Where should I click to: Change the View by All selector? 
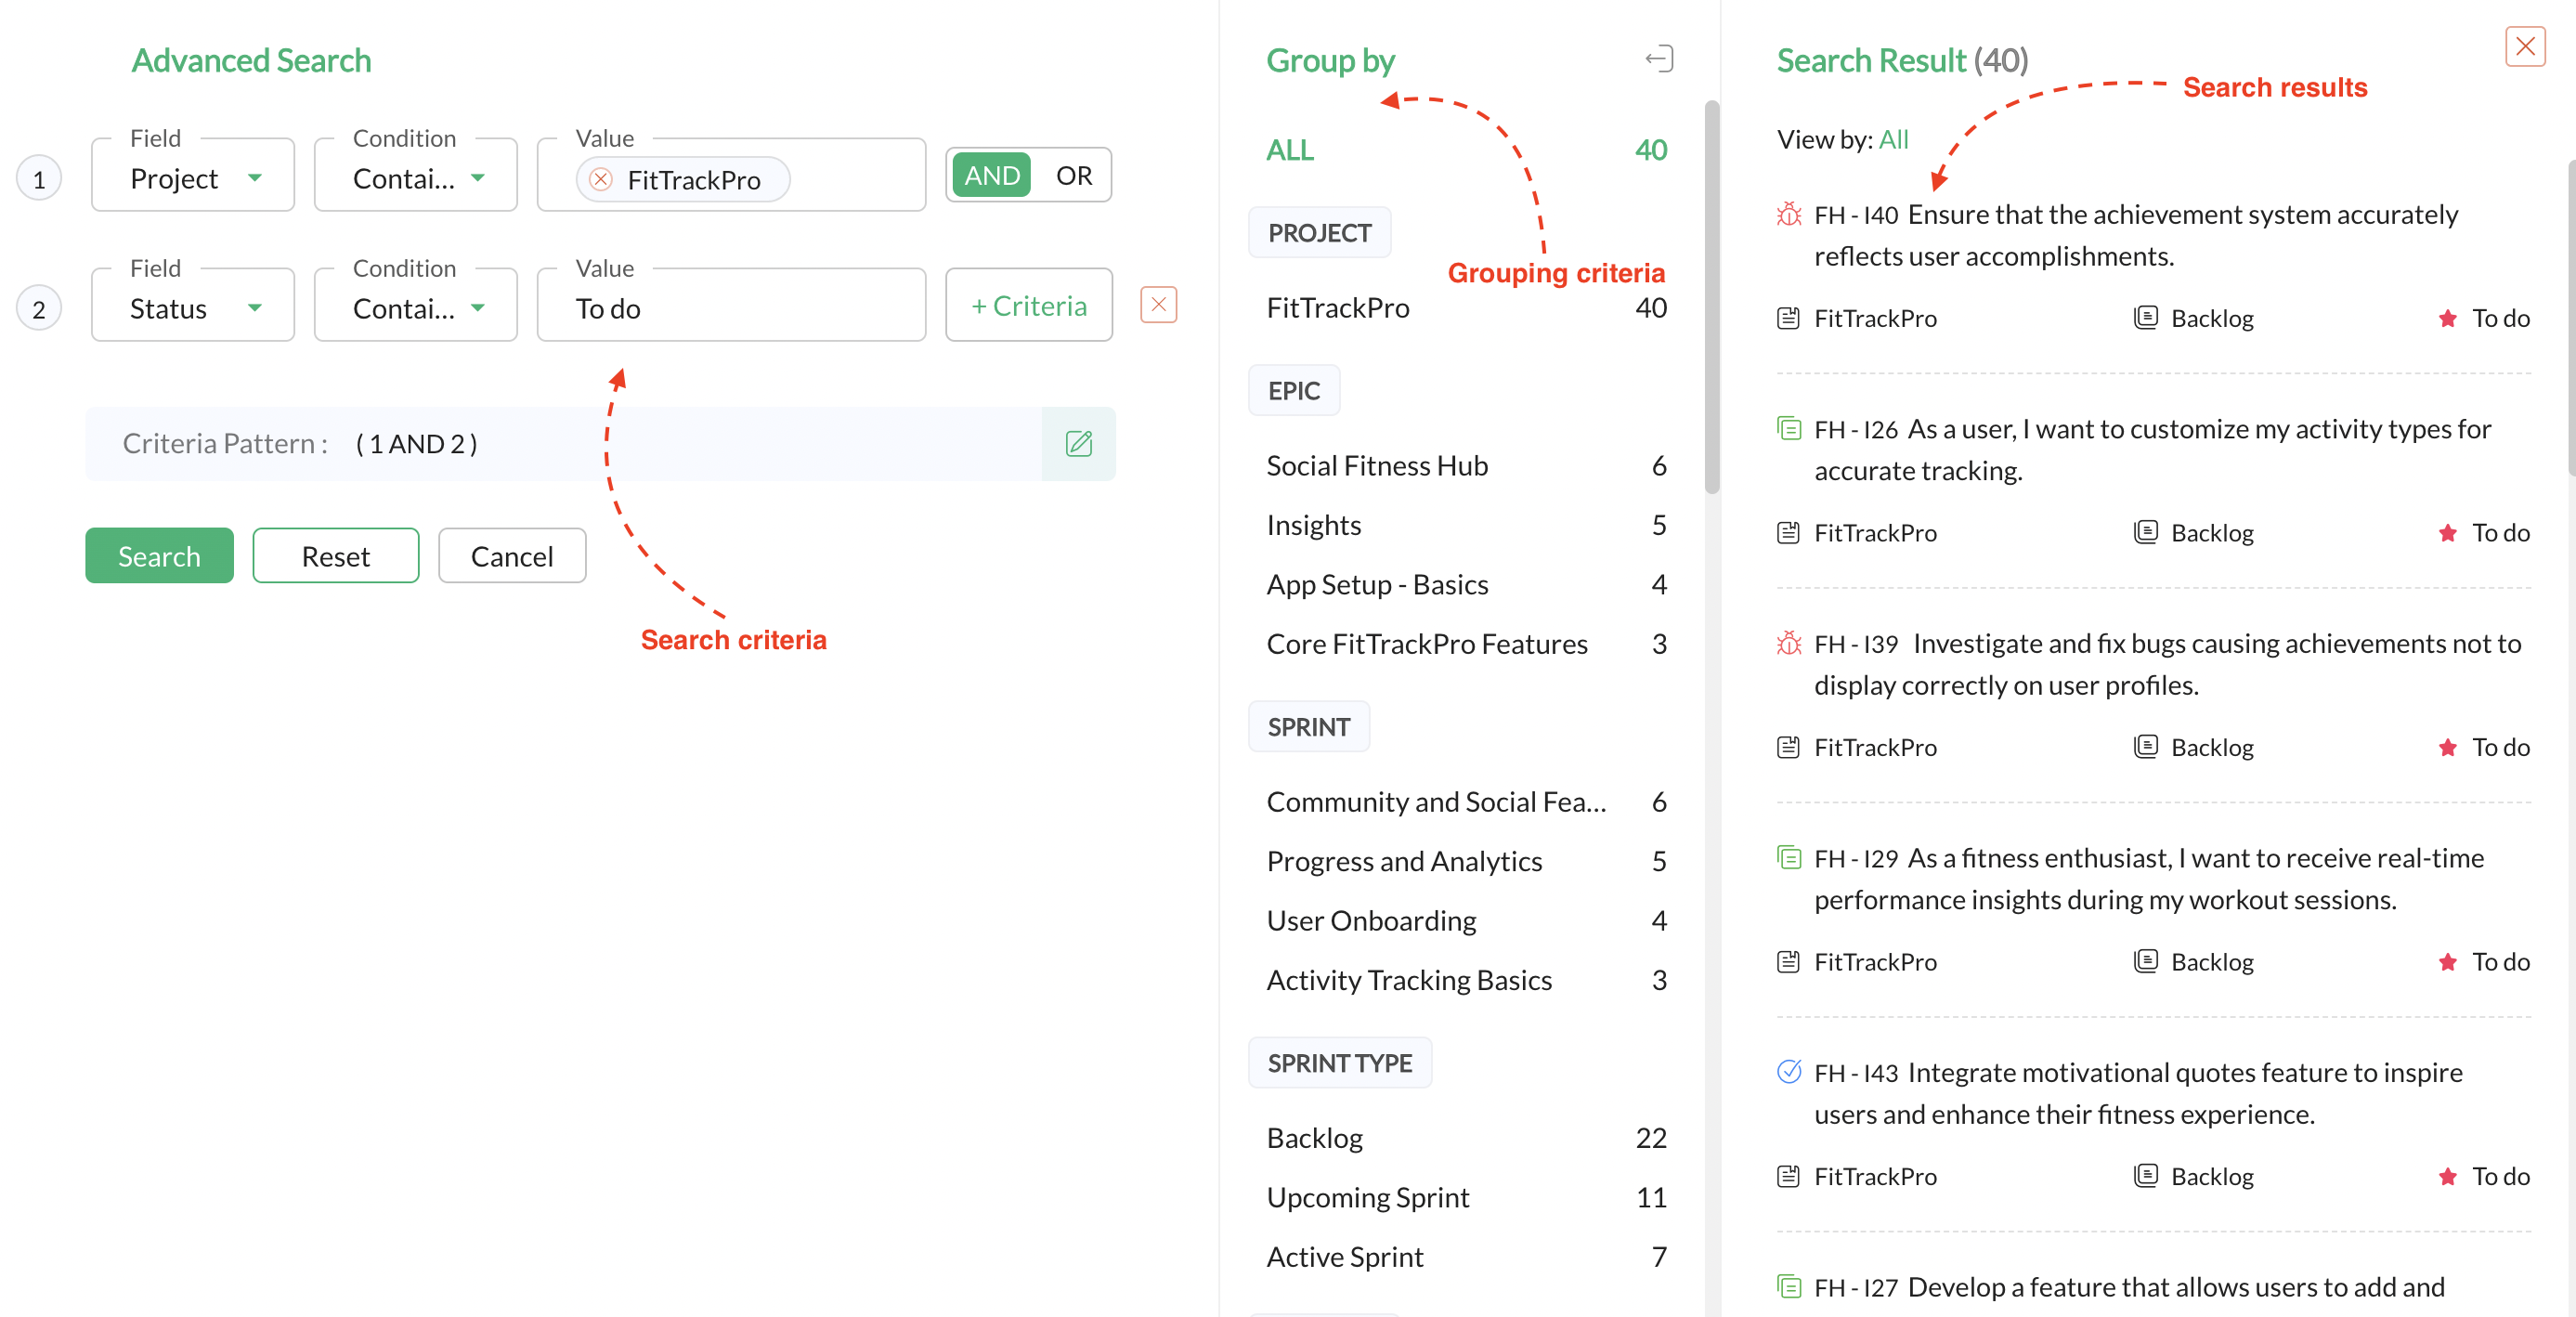tap(1893, 139)
